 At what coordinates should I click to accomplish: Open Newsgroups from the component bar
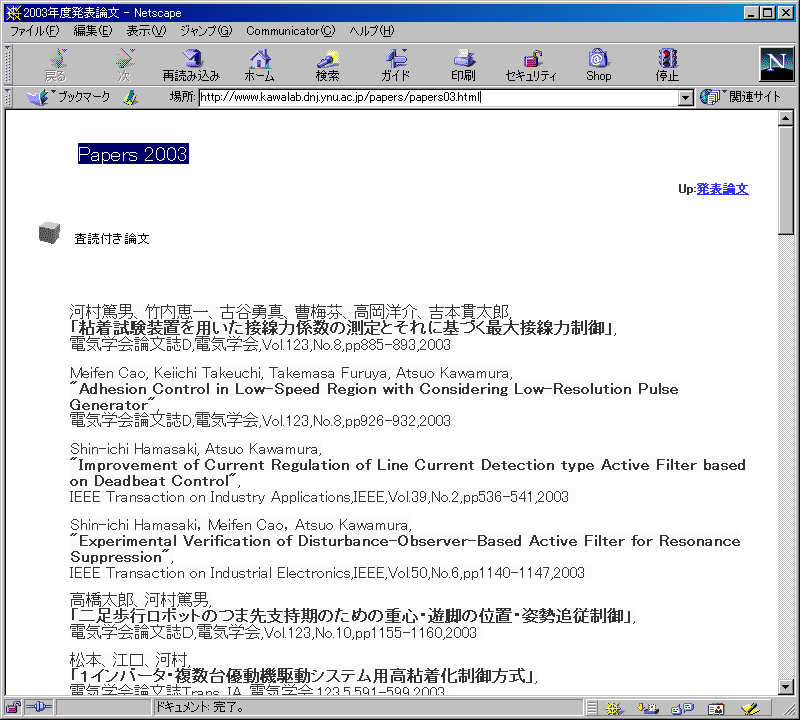683,708
